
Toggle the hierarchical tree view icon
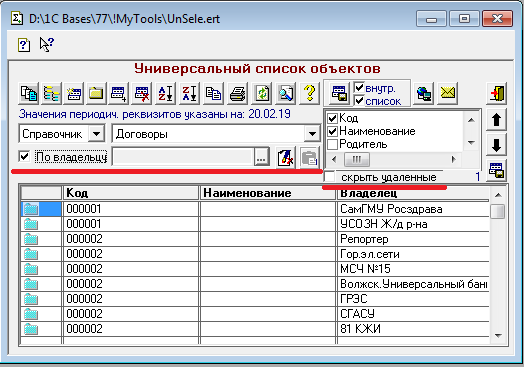click(x=51, y=93)
